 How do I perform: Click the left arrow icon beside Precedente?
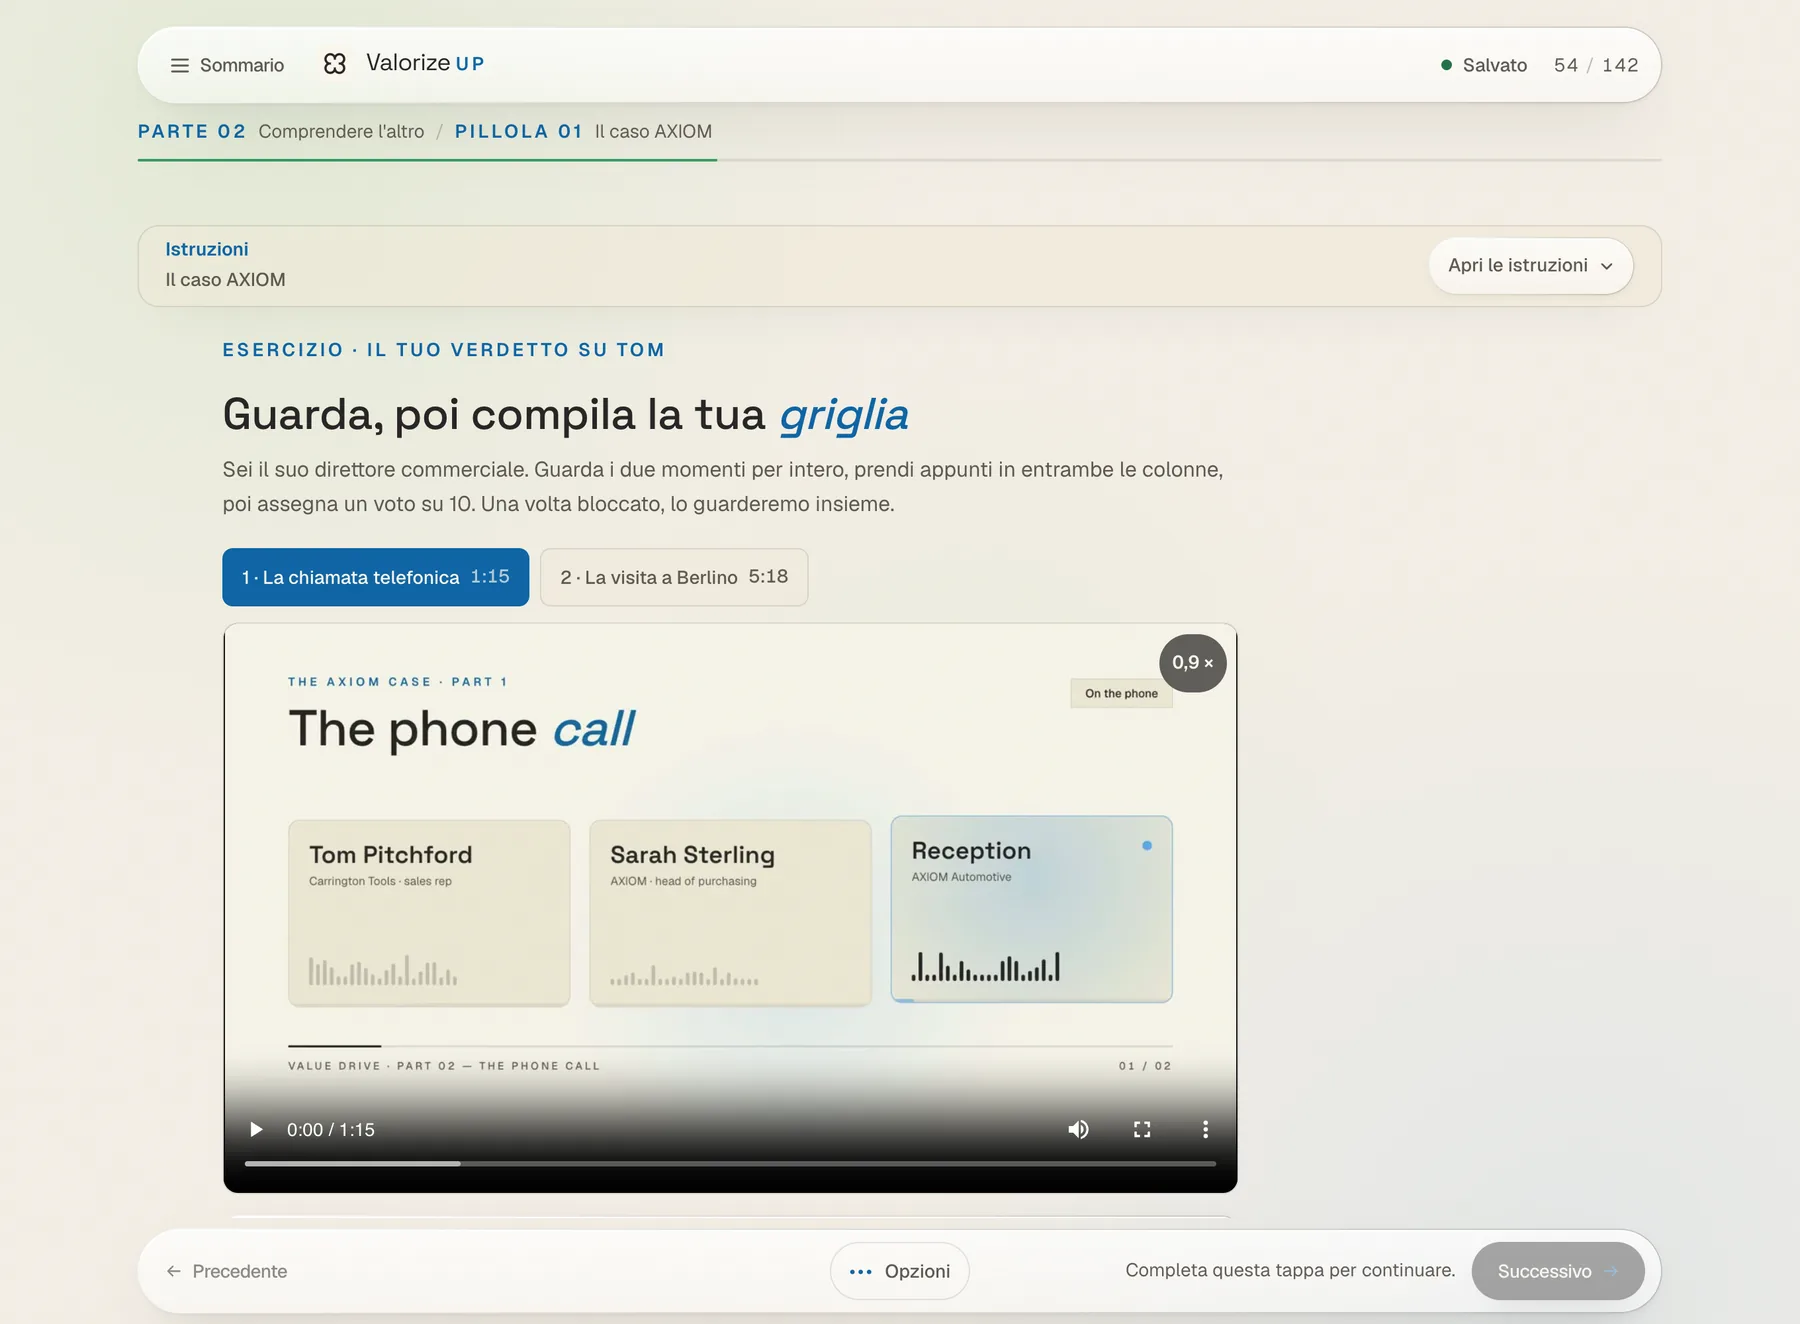tap(174, 1271)
